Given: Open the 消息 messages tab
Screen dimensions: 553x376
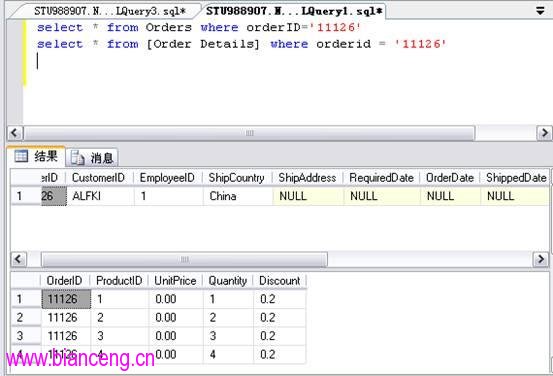Looking at the screenshot, I should point(92,158).
